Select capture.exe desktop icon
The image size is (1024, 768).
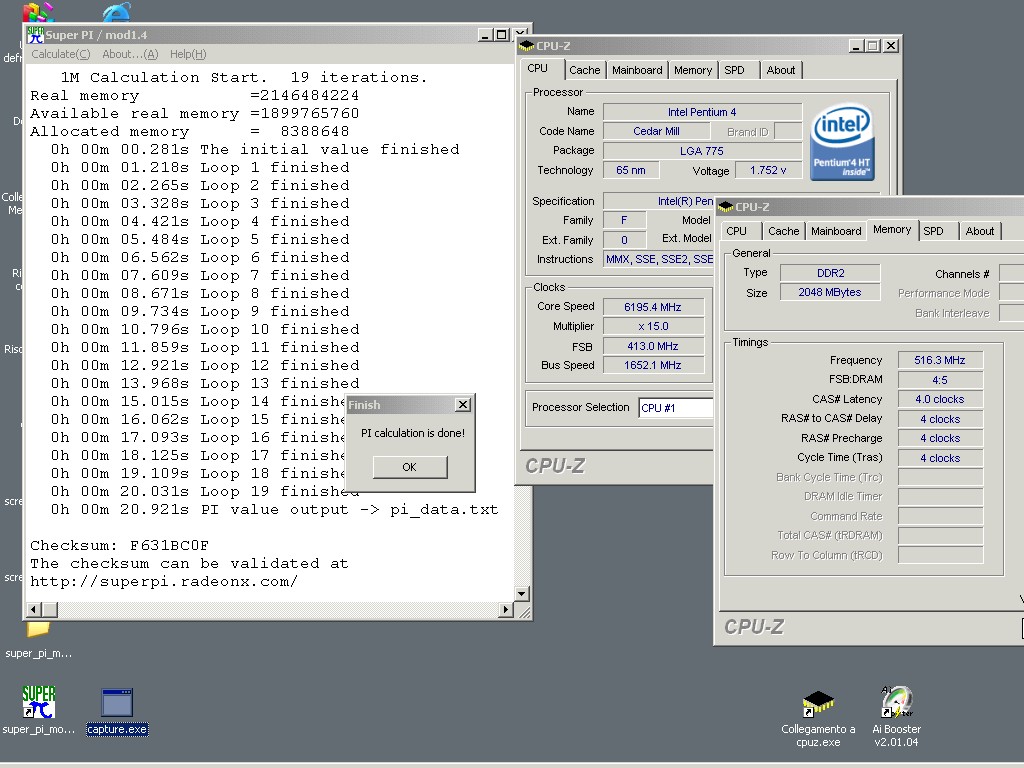click(117, 703)
